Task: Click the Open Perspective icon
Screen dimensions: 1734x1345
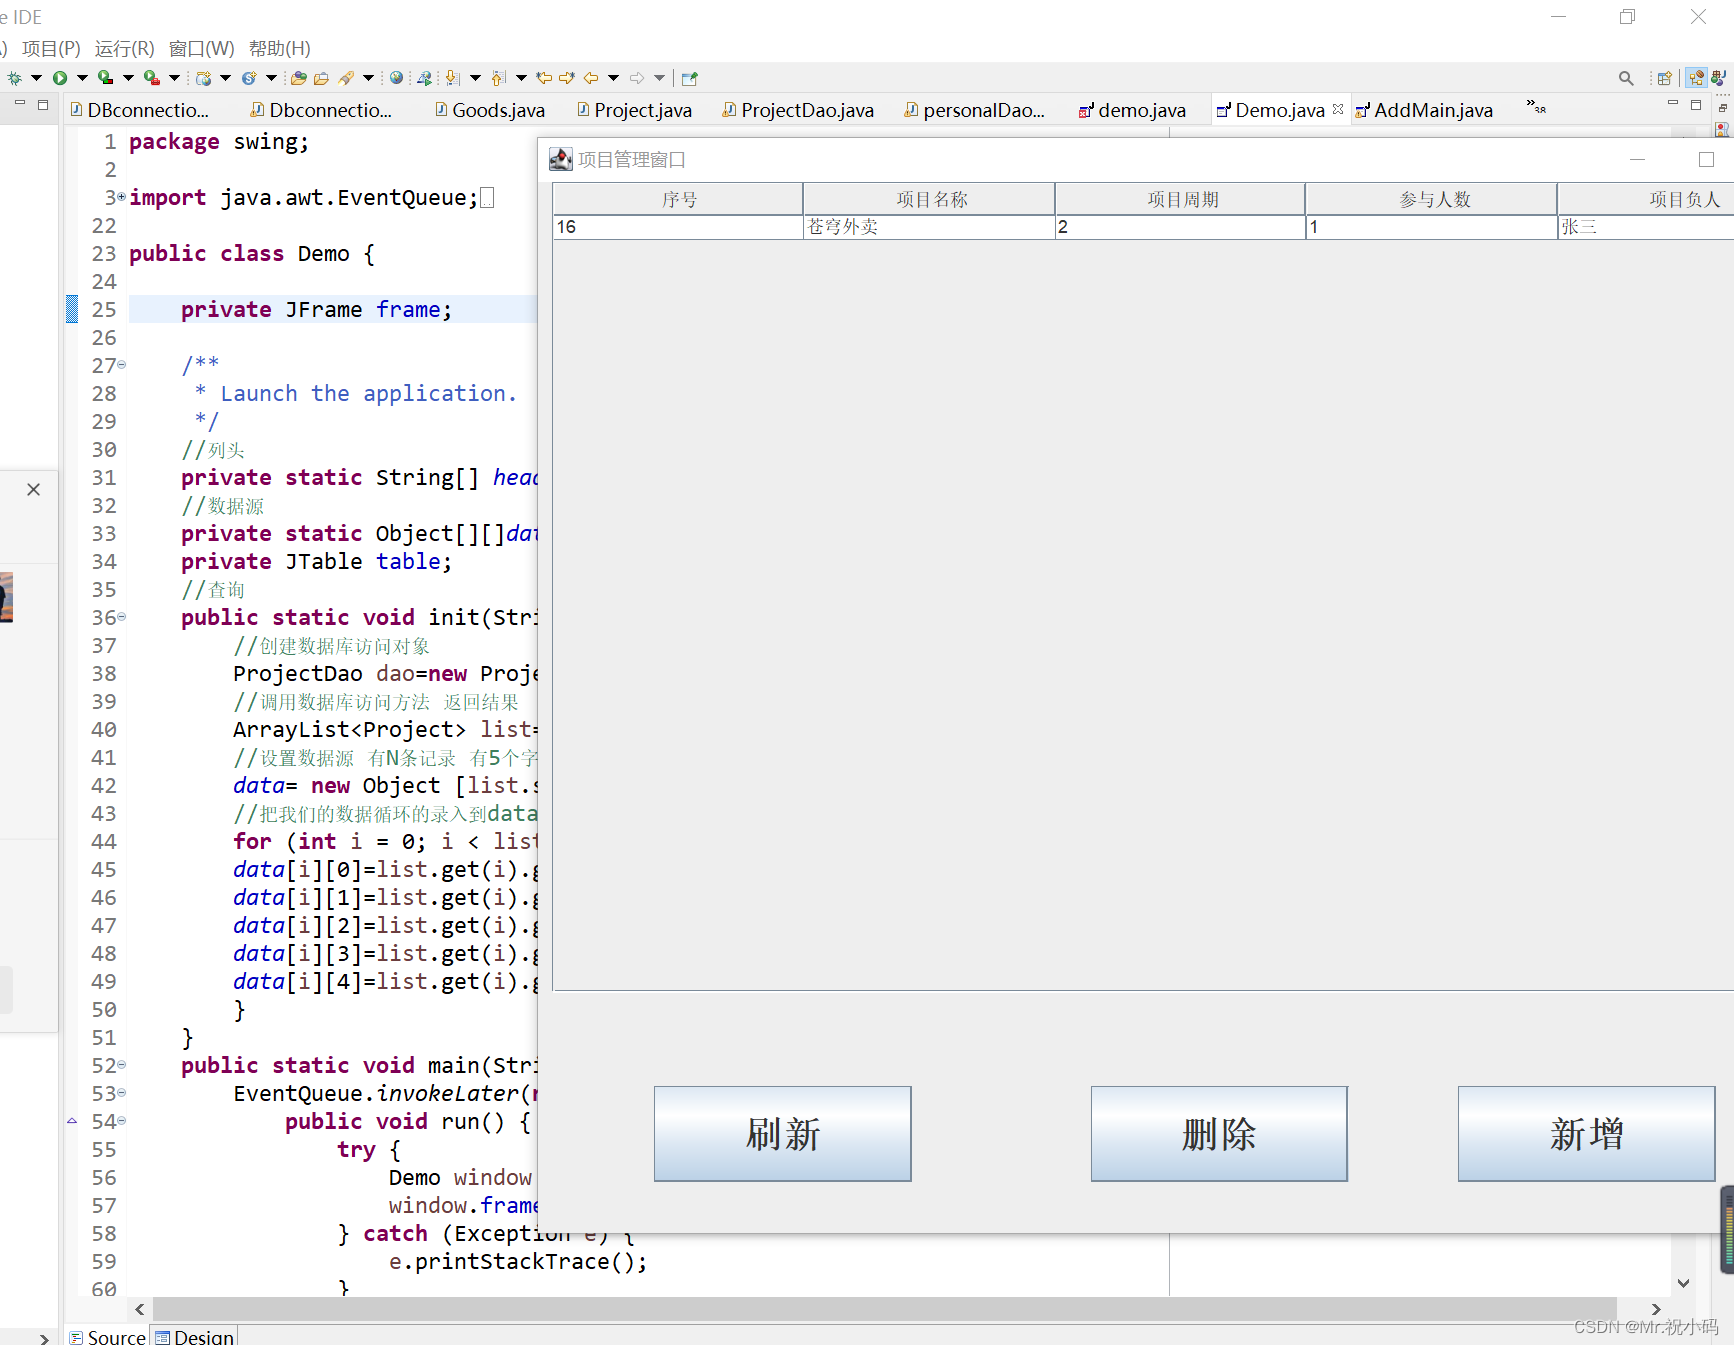Action: coord(1665,78)
